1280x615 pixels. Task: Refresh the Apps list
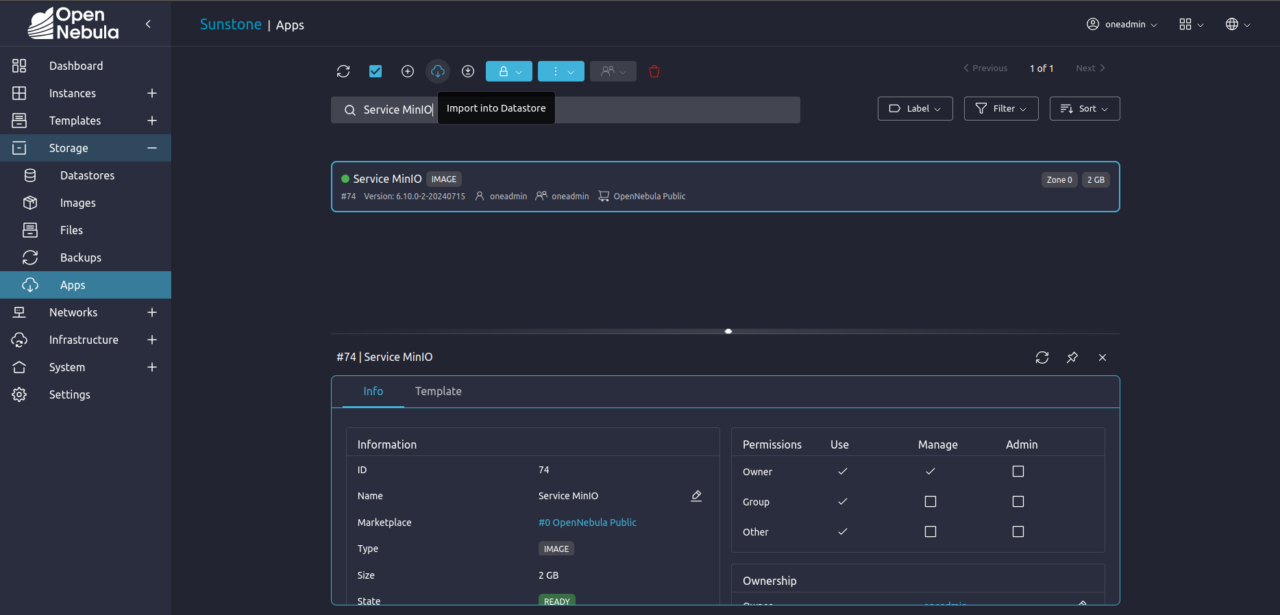[x=343, y=71]
